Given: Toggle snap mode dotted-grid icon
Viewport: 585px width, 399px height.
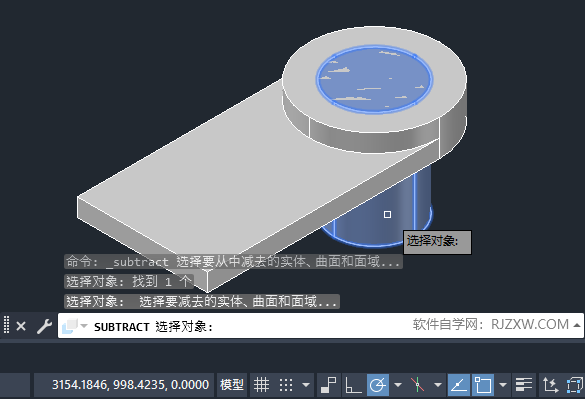Looking at the screenshot, I should point(286,384).
